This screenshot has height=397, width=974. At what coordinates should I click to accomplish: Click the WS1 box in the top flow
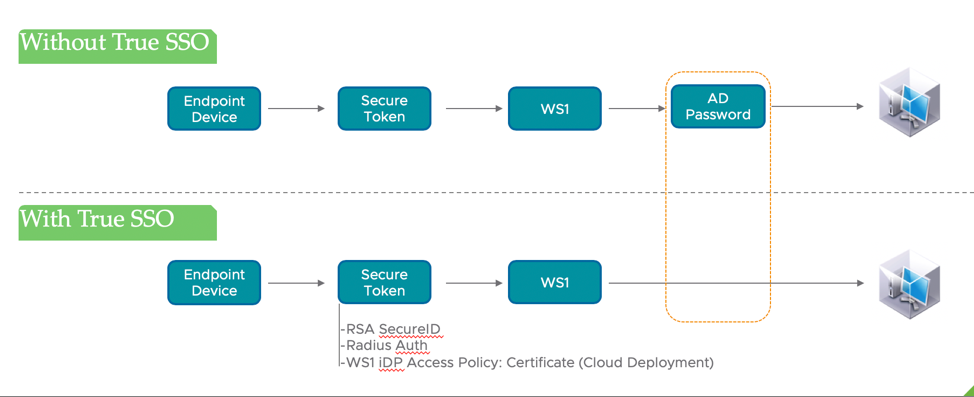[555, 109]
